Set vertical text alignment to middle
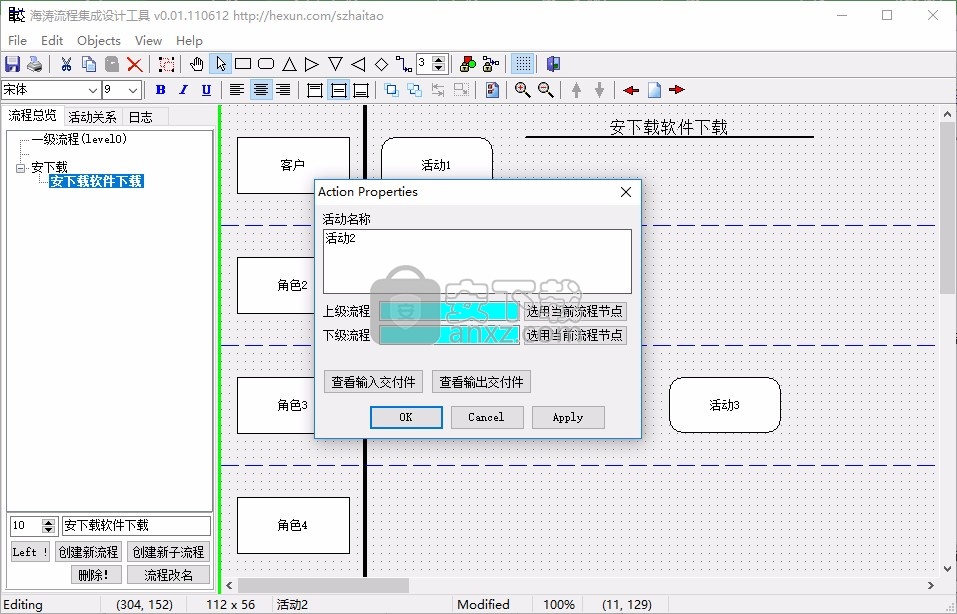This screenshot has height=614, width=957. click(338, 90)
